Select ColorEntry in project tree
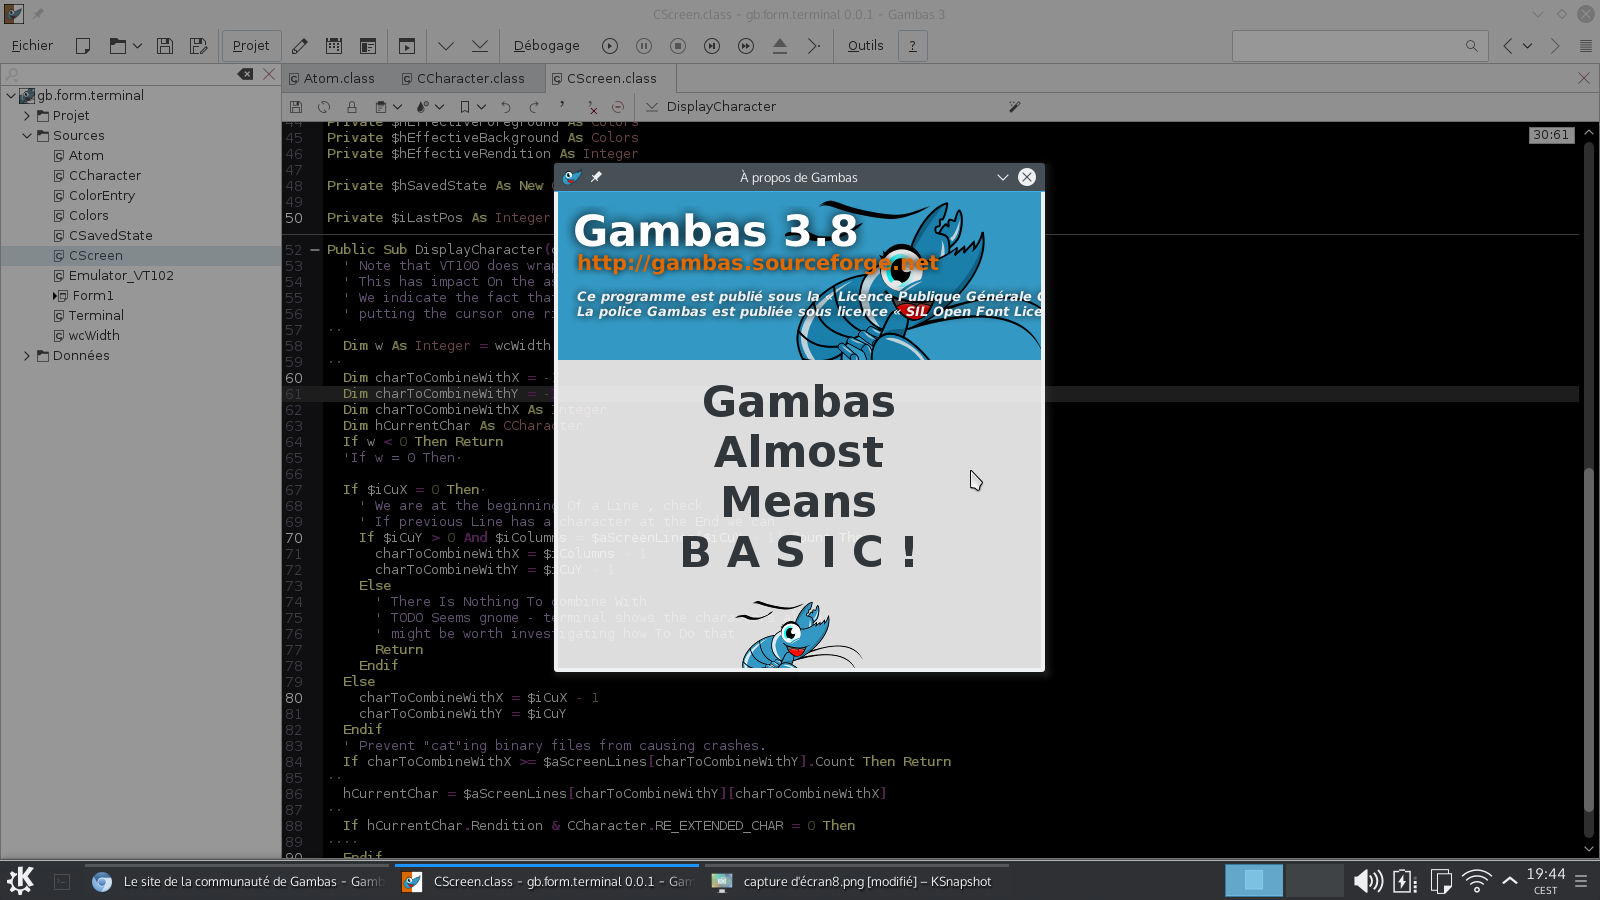 click(101, 196)
